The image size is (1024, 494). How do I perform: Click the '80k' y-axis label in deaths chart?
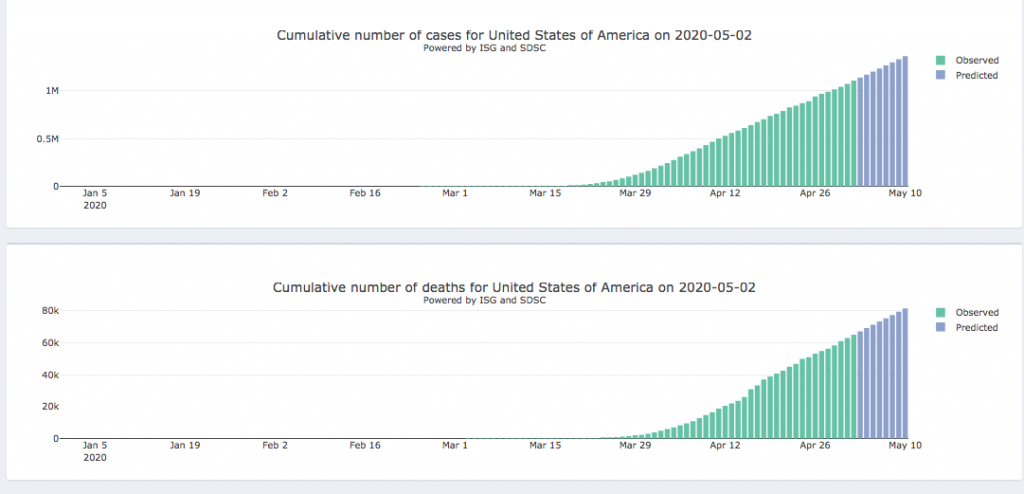pos(50,311)
